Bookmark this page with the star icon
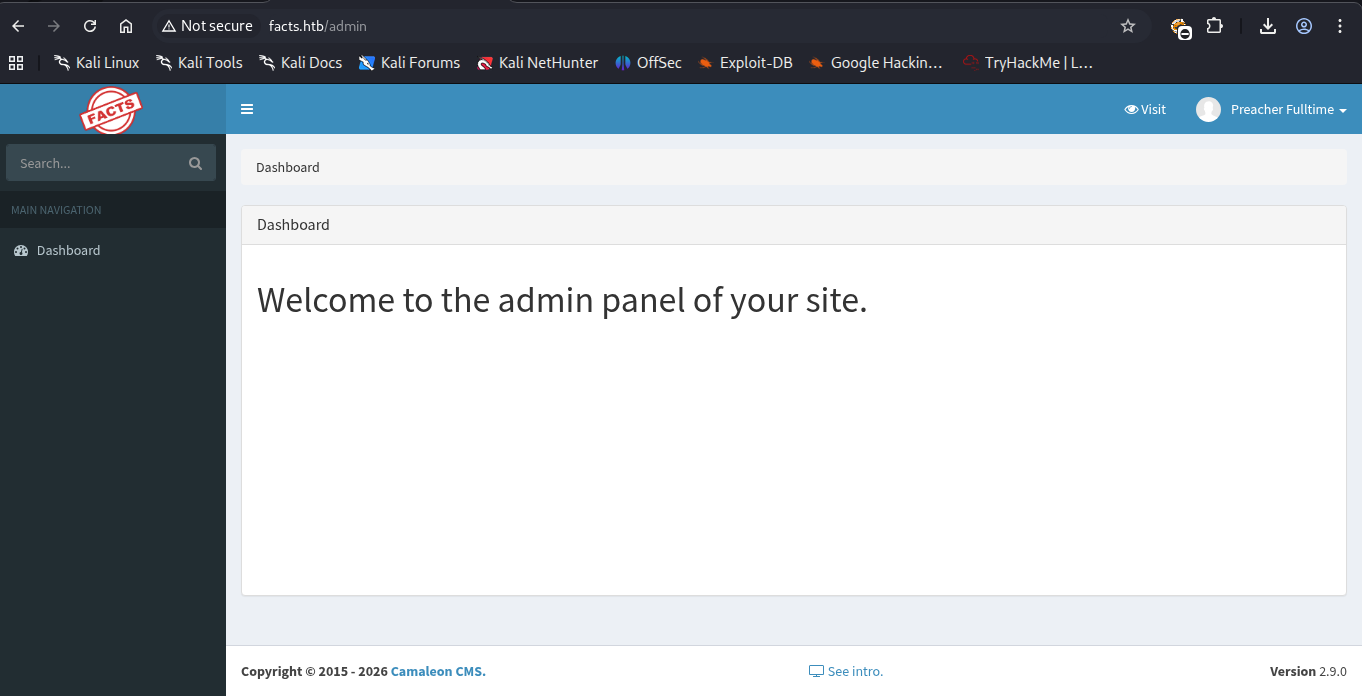This screenshot has width=1362, height=696. tap(1128, 26)
